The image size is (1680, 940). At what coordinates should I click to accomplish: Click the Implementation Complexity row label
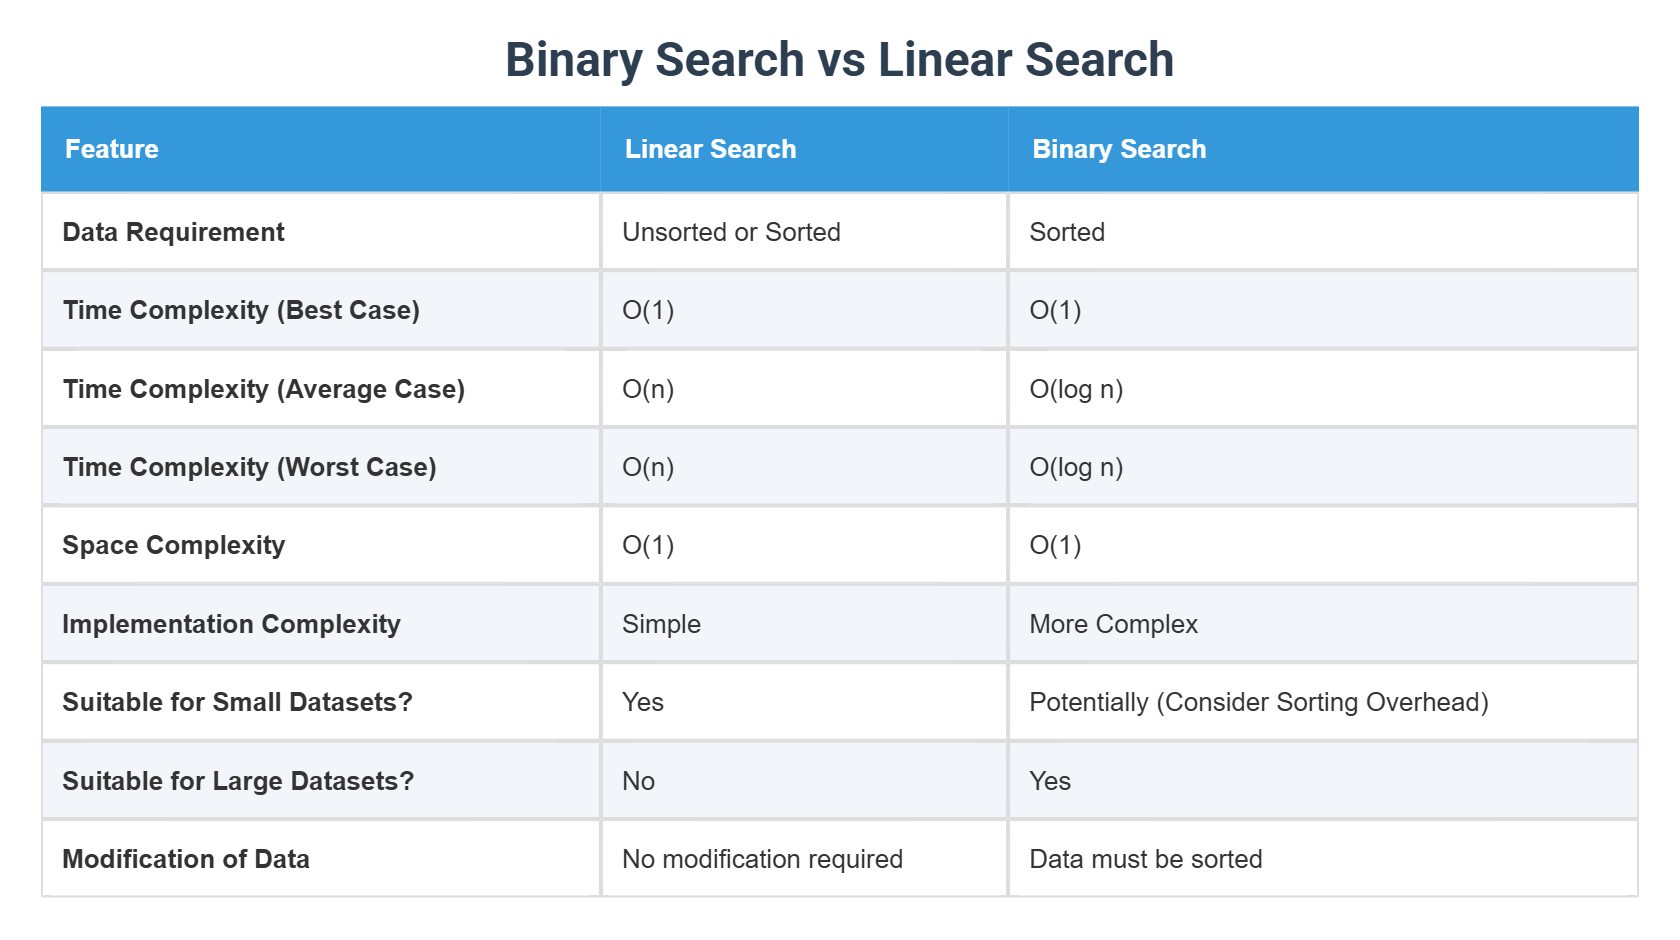click(231, 624)
